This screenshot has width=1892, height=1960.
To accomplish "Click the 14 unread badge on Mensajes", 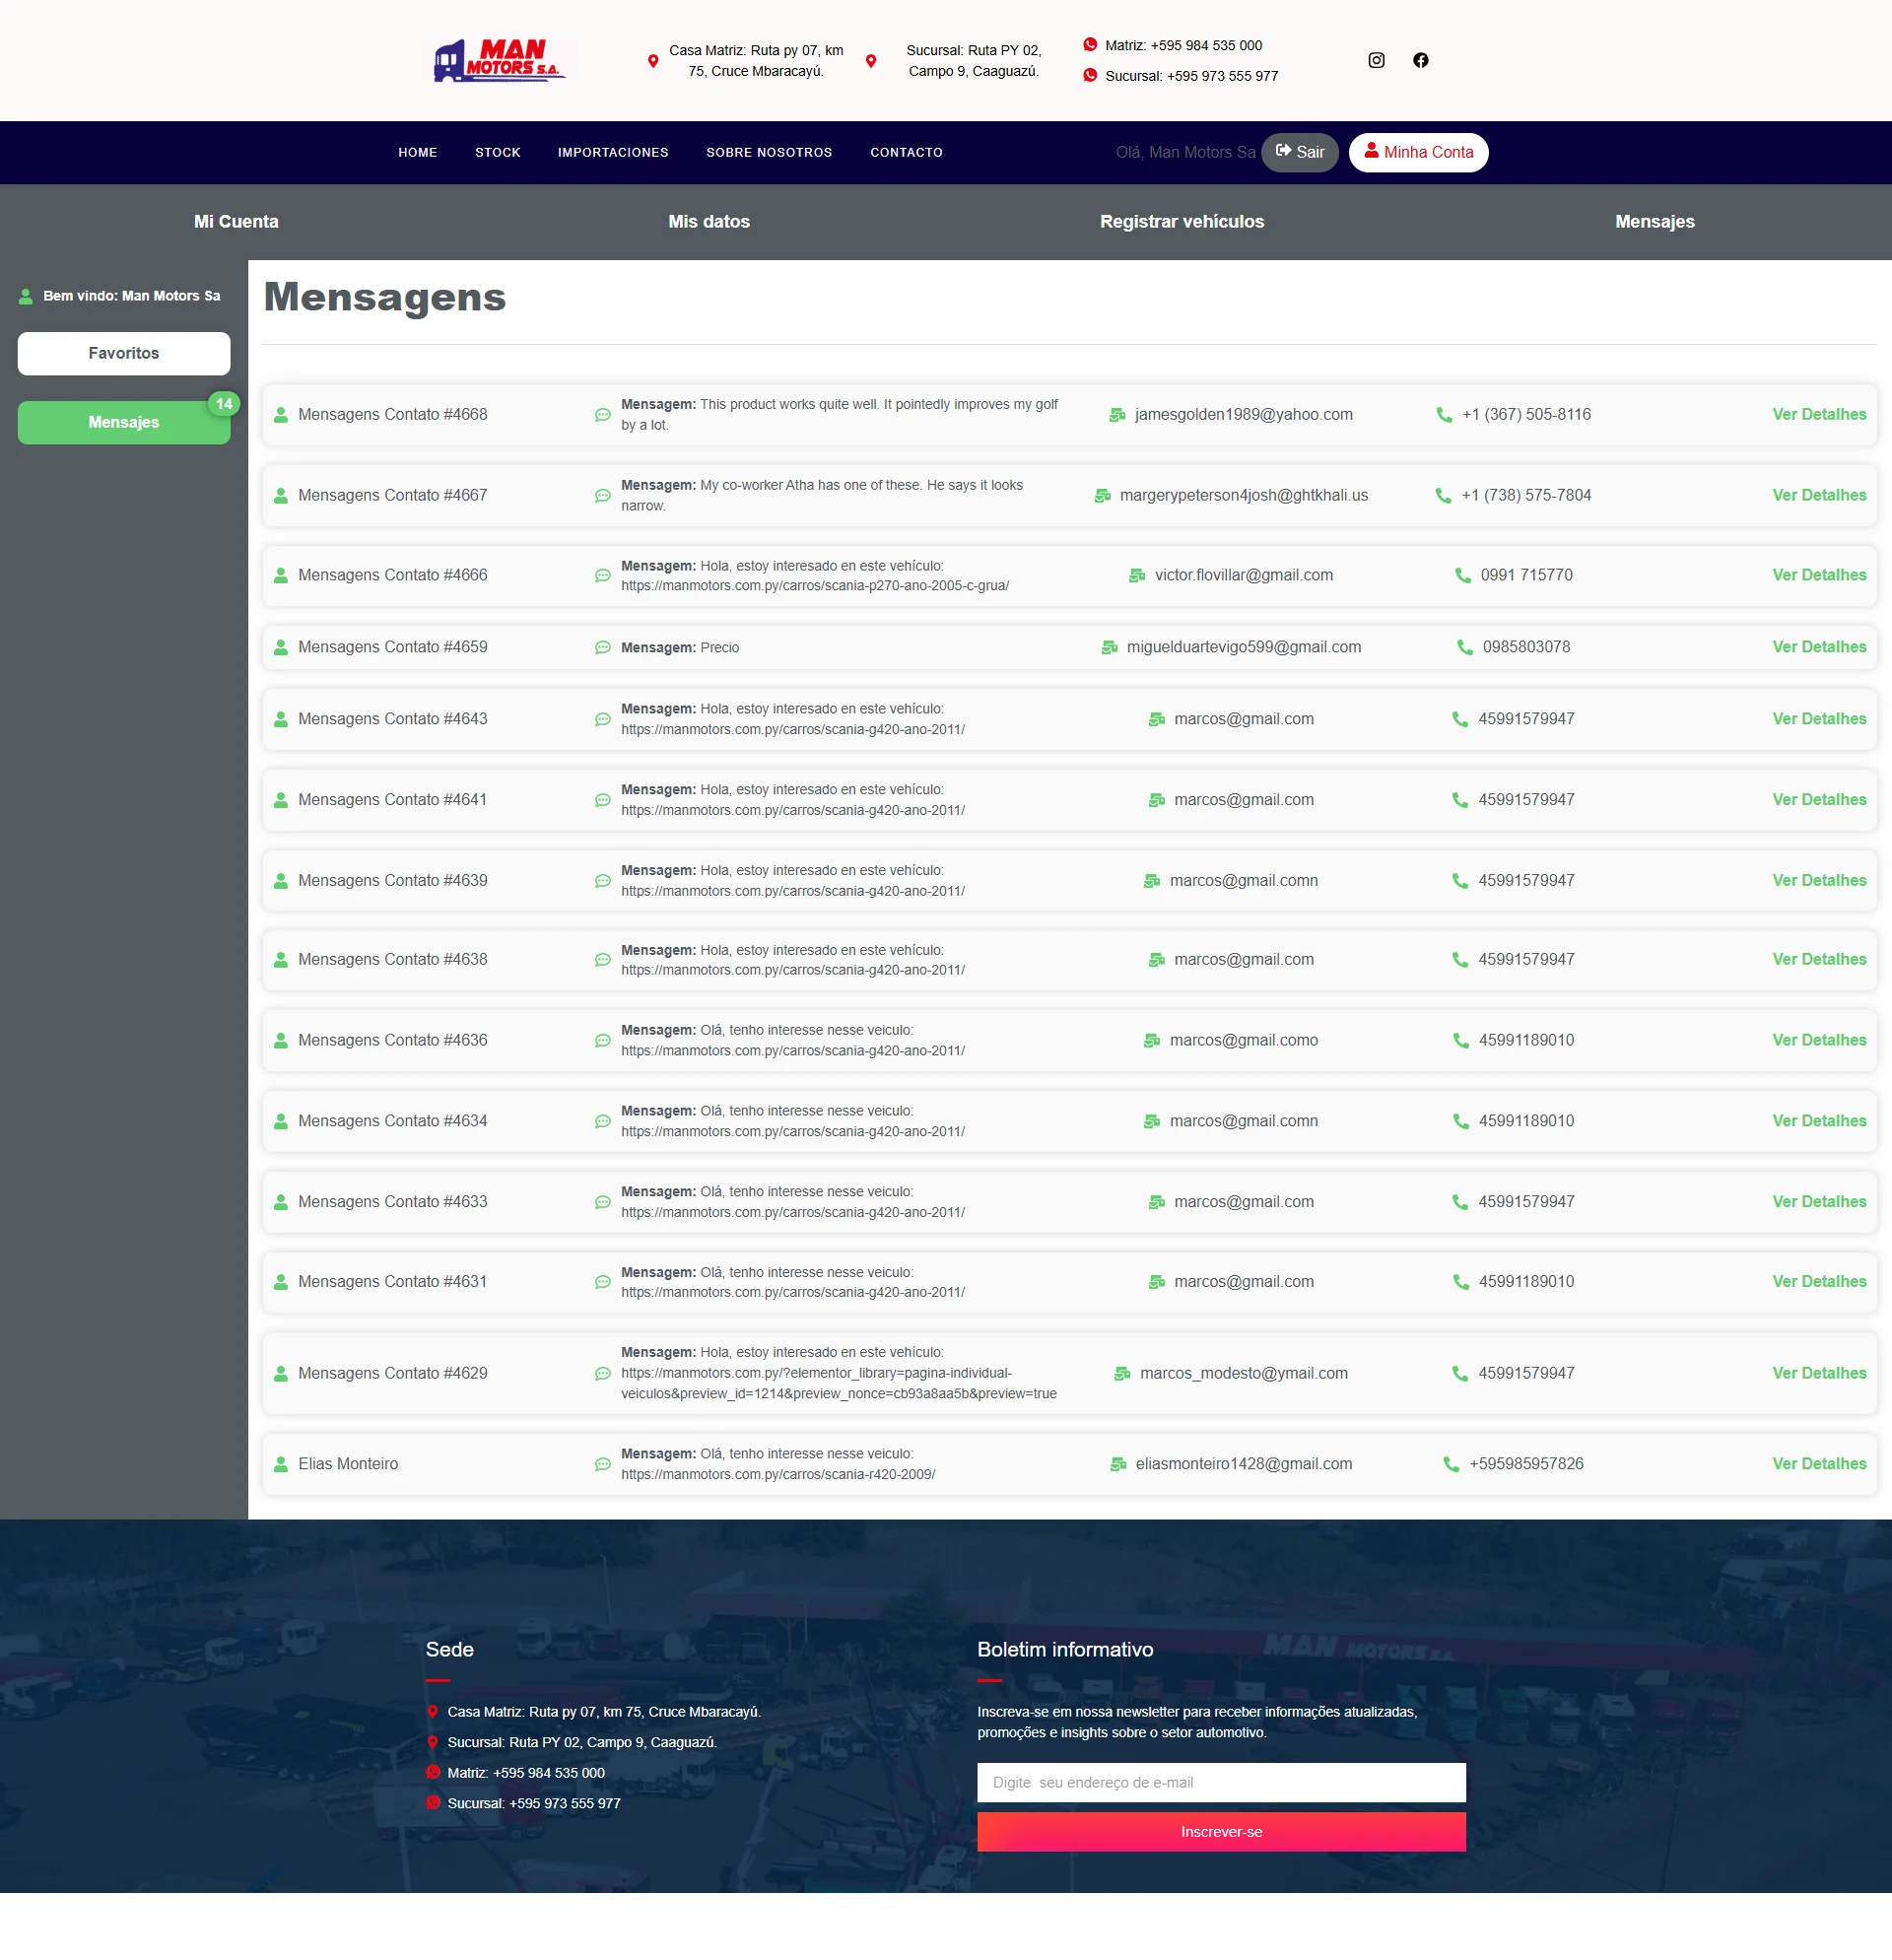I will pyautogui.click(x=224, y=404).
